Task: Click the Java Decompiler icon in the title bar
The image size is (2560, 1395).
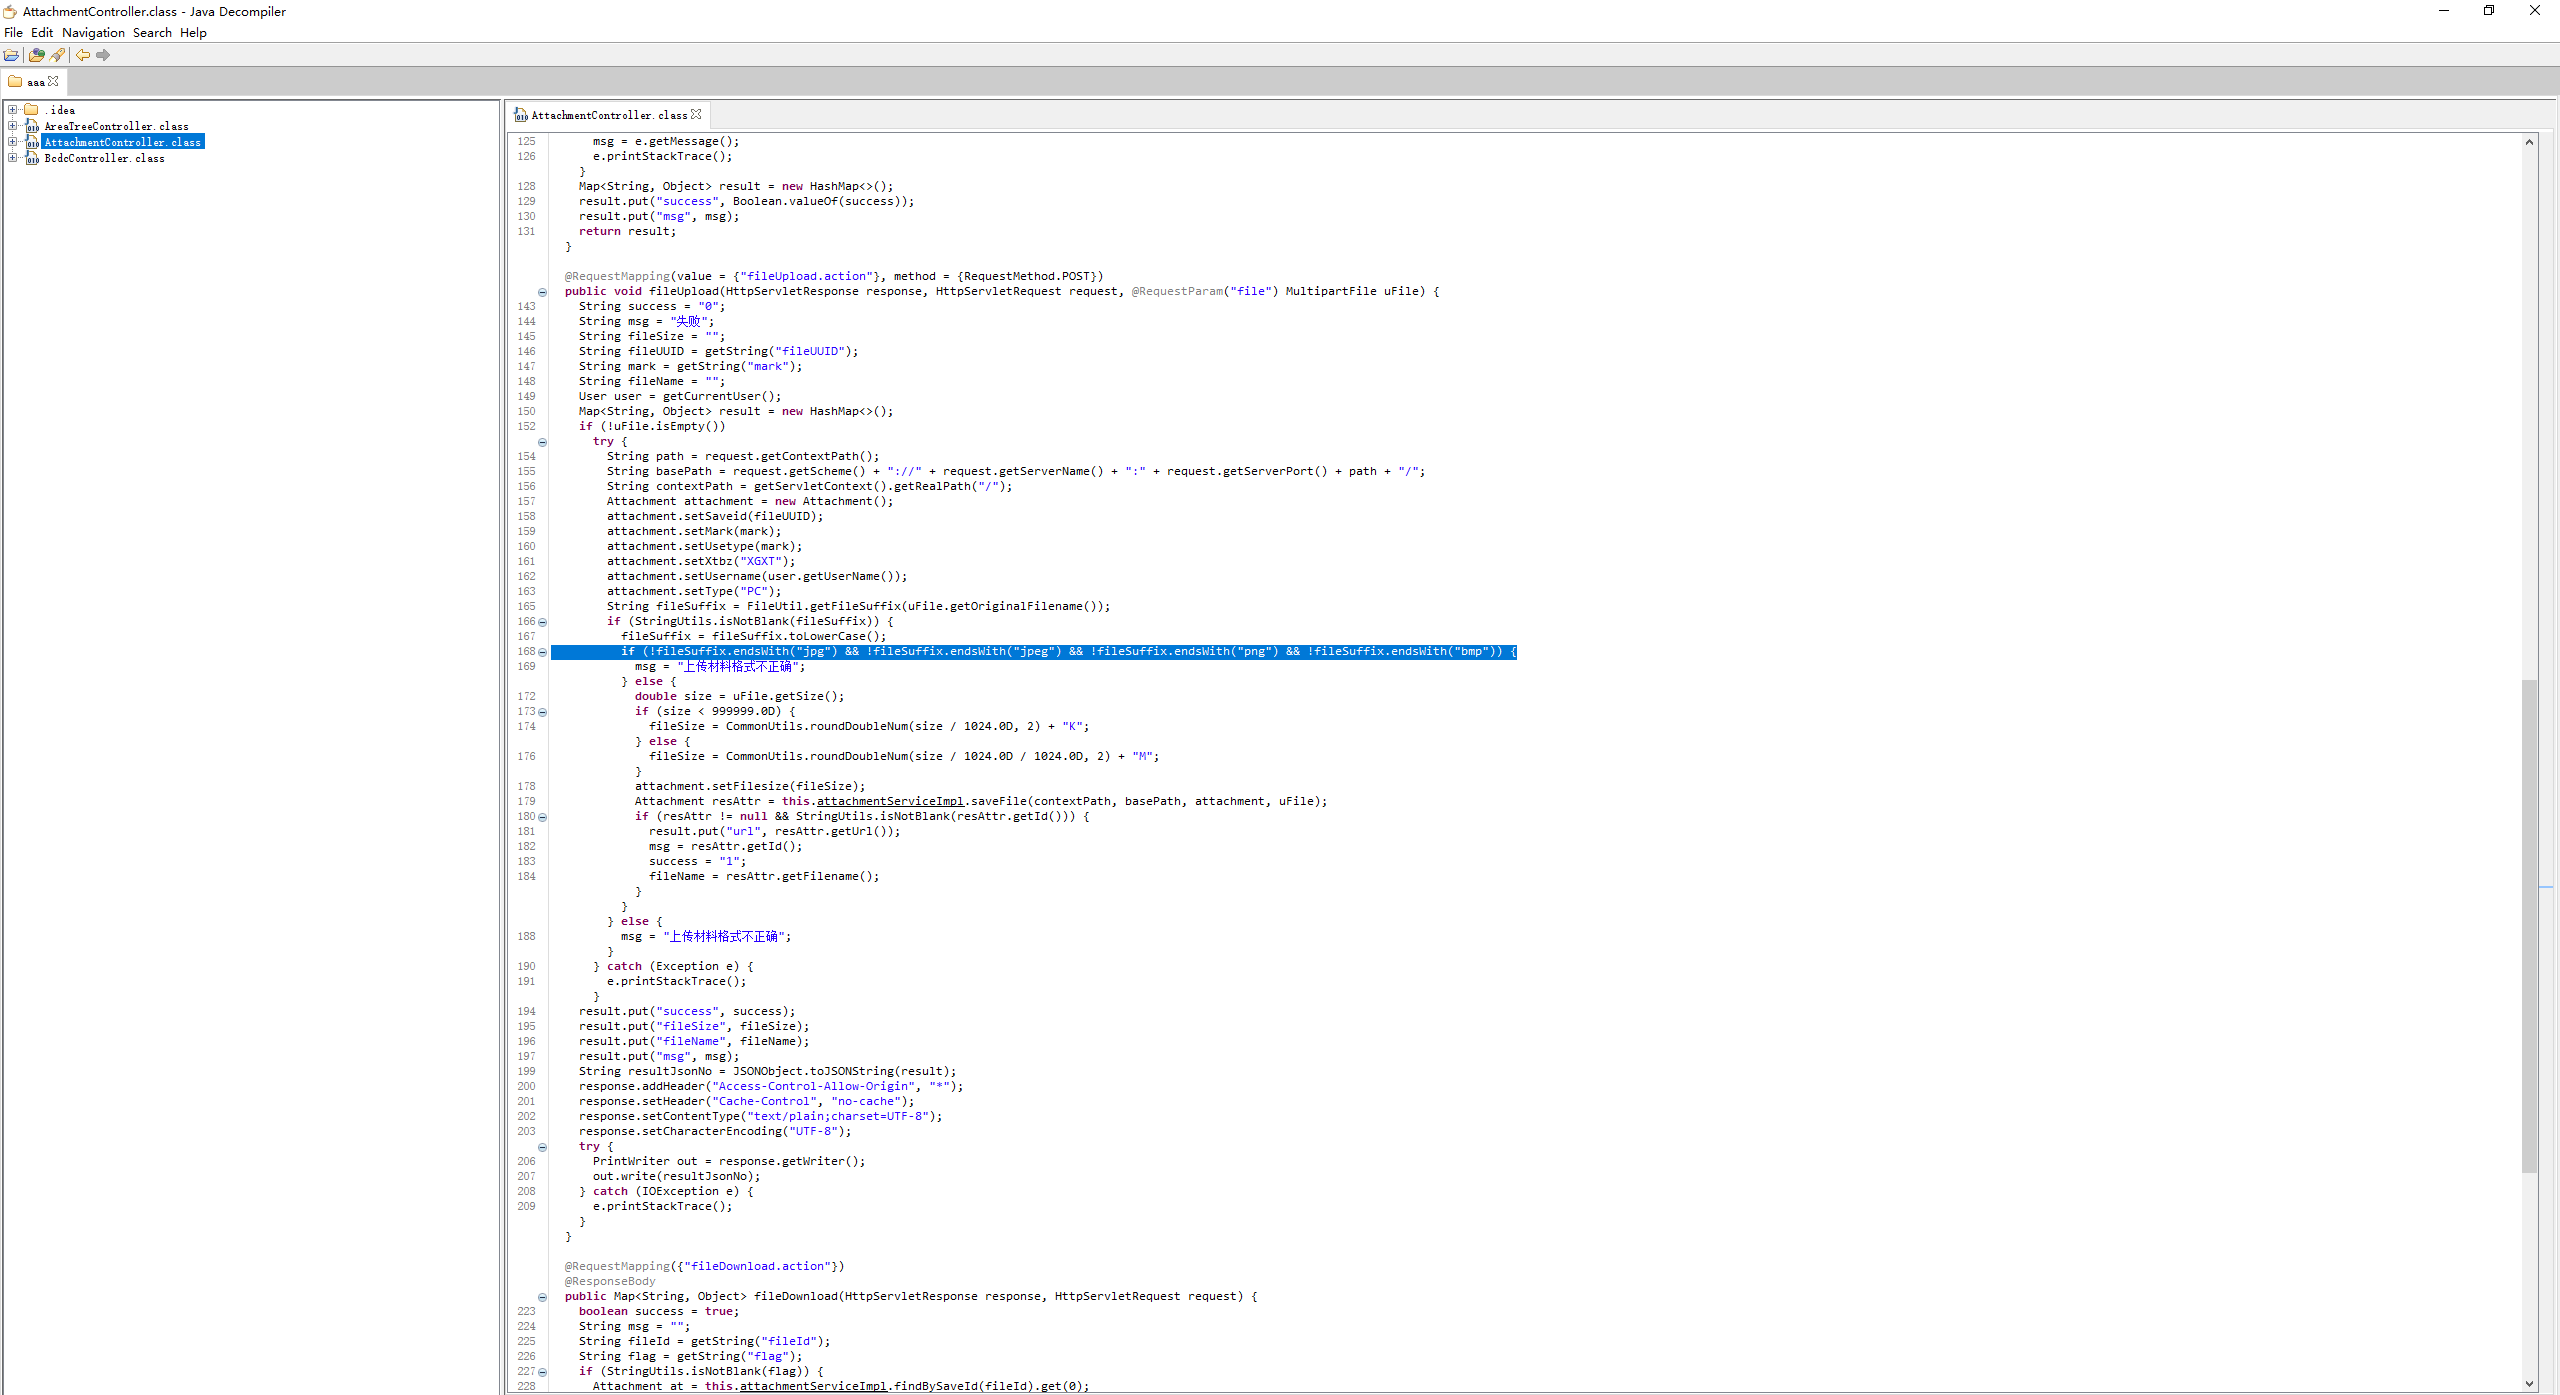Action: click(x=10, y=12)
